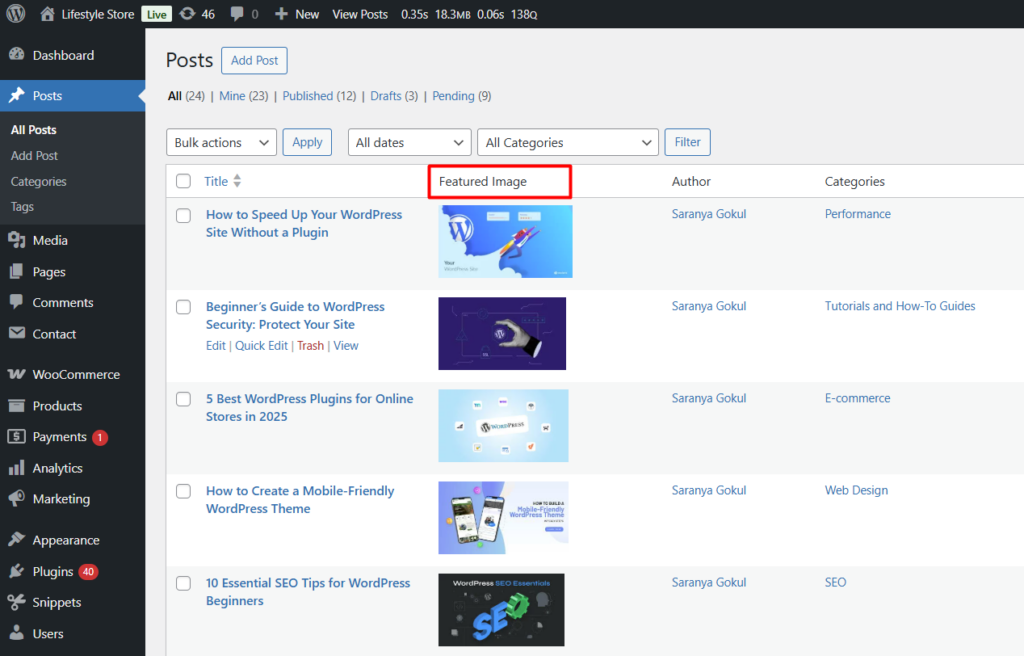This screenshot has height=656, width=1024.
Task: Open the Plugins icon in sidebar
Action: click(x=16, y=572)
